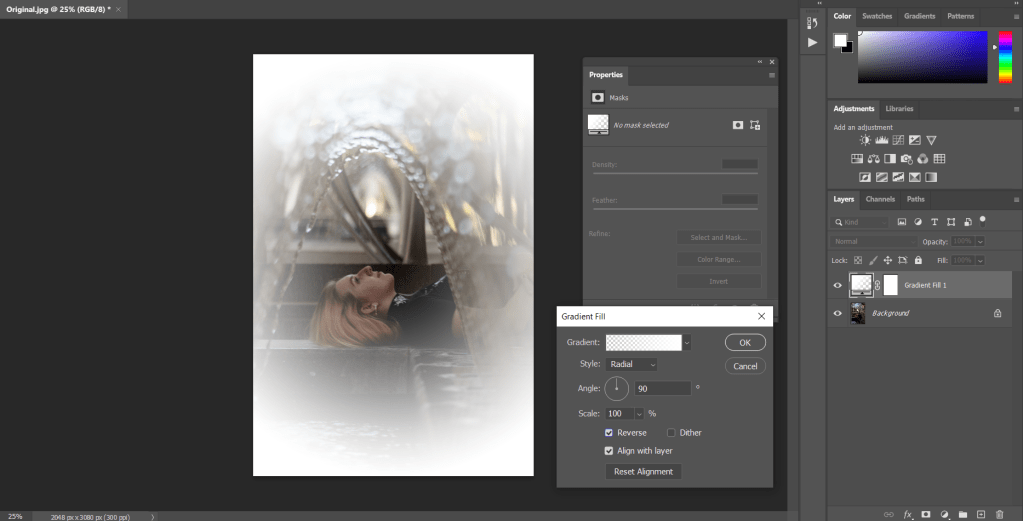This screenshot has width=1023, height=521.
Task: Hide the Gradient Fill 1 layer
Action: point(838,285)
